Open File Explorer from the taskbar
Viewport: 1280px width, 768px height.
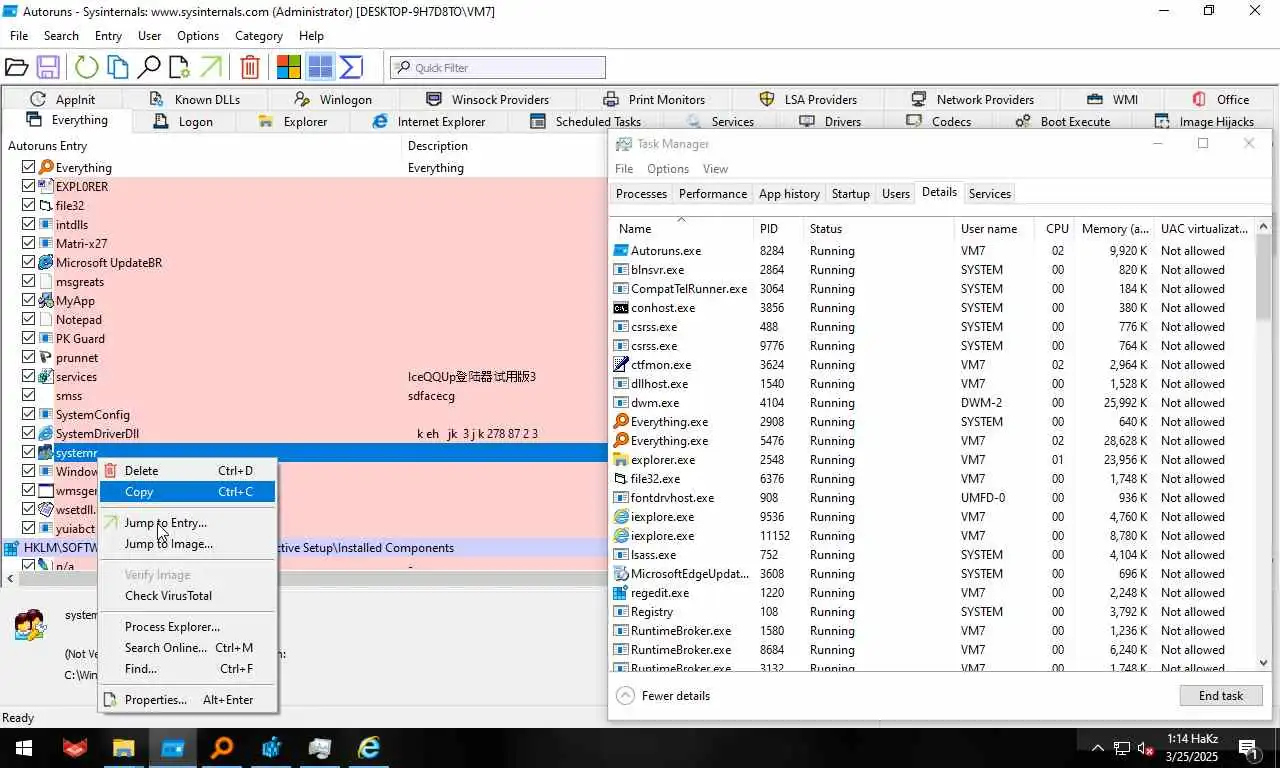123,748
